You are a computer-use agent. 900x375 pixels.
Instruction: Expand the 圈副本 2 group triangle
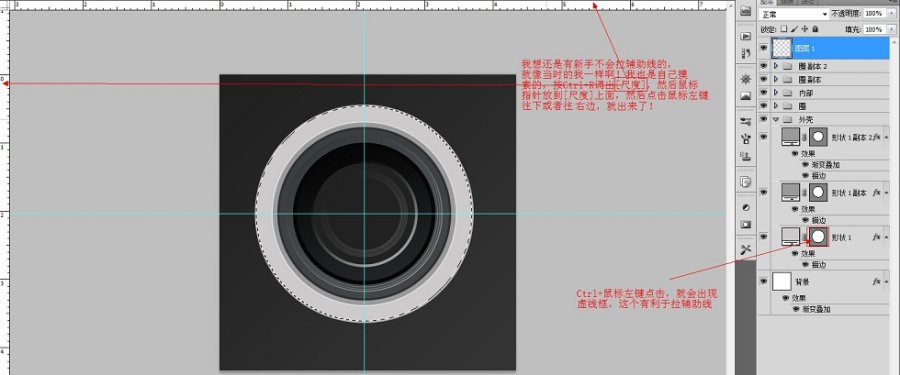776,67
